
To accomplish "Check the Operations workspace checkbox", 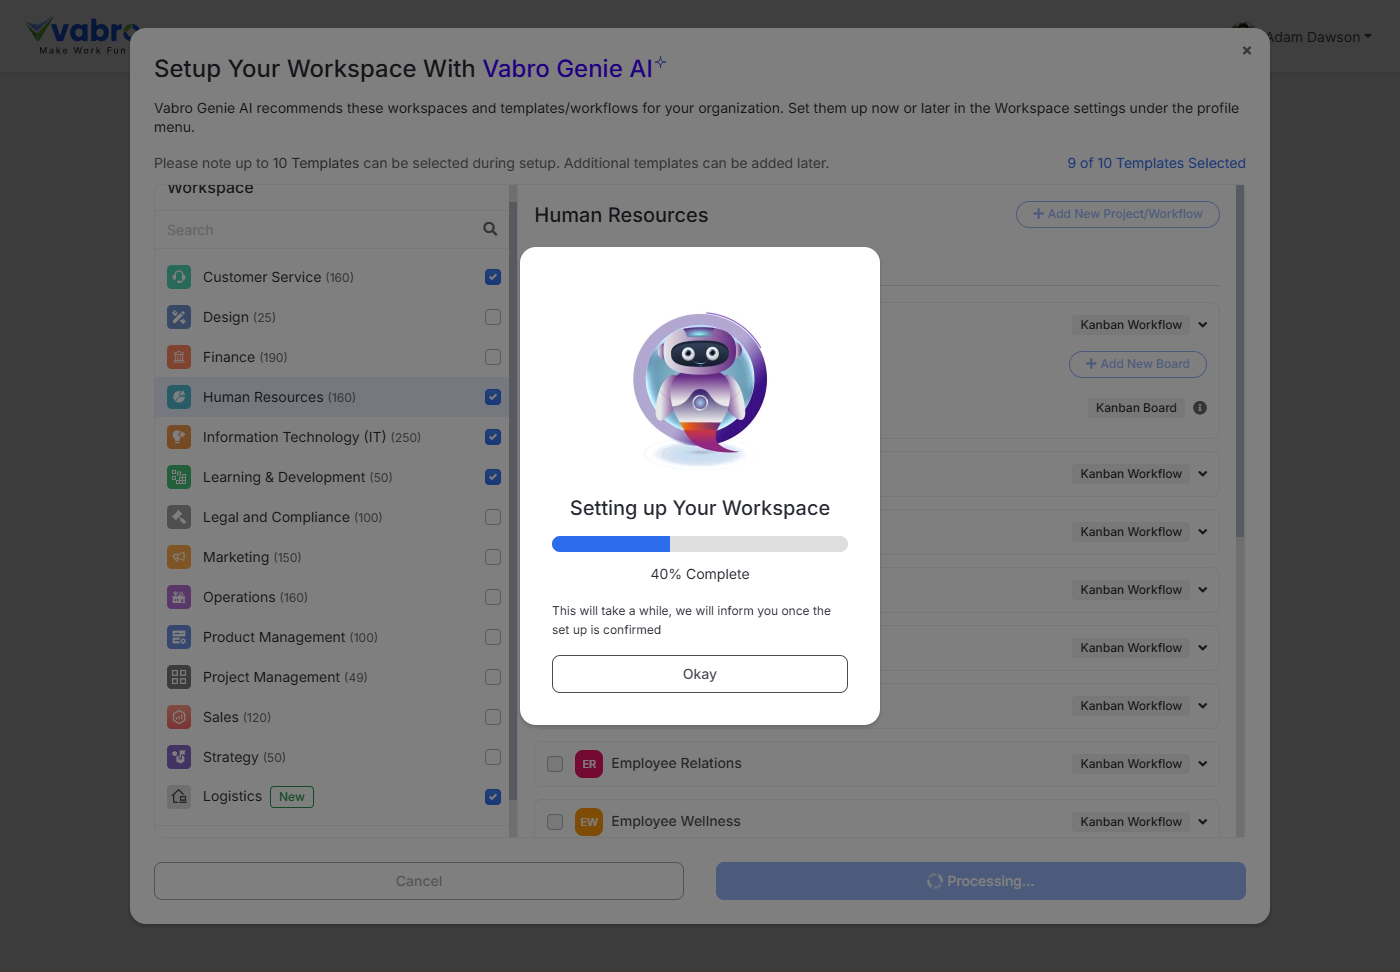I will 493,597.
